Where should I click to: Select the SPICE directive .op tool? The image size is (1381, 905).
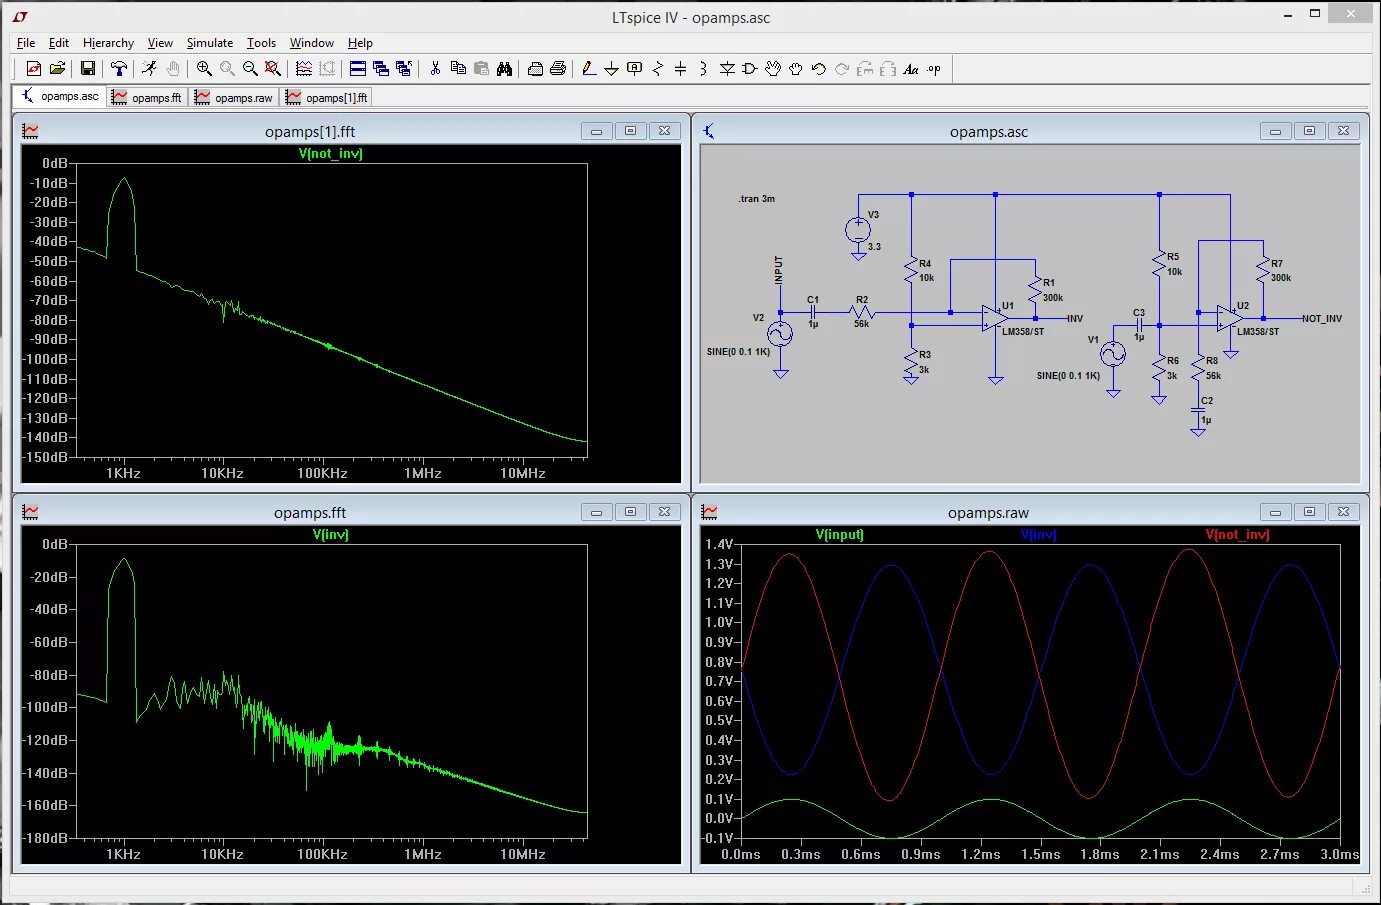(x=934, y=69)
